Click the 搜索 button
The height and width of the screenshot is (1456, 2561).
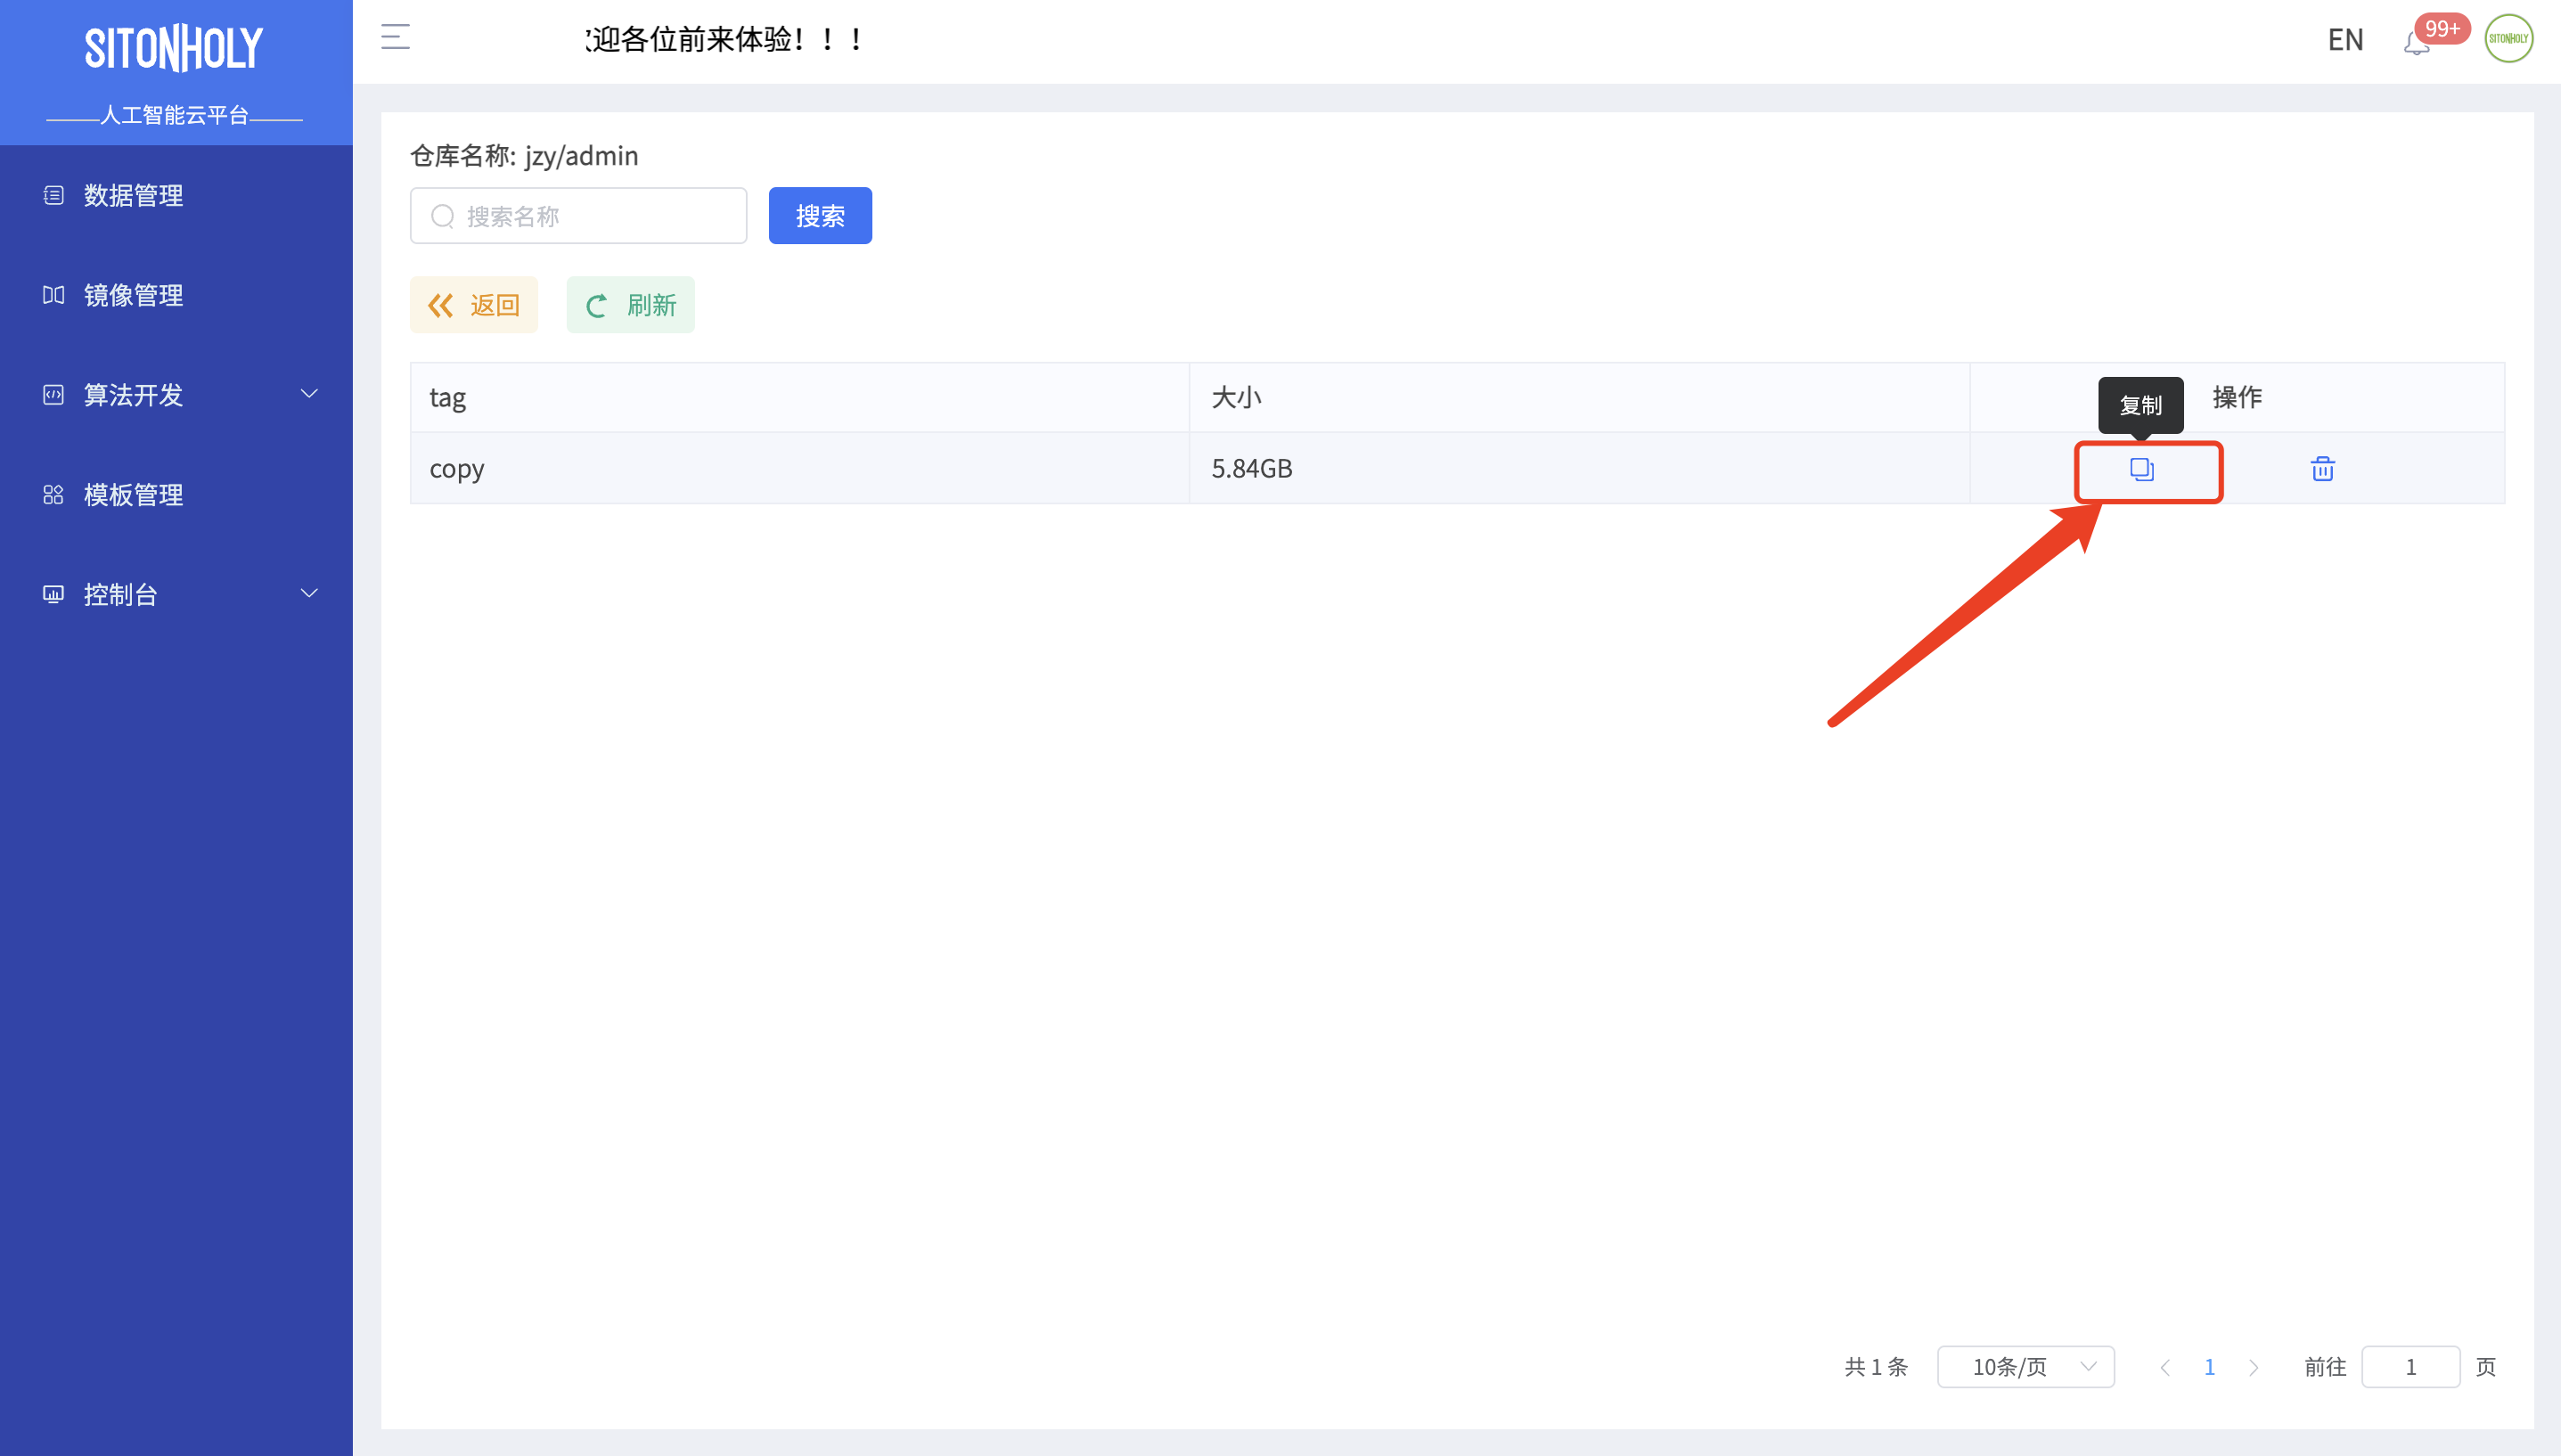point(820,216)
